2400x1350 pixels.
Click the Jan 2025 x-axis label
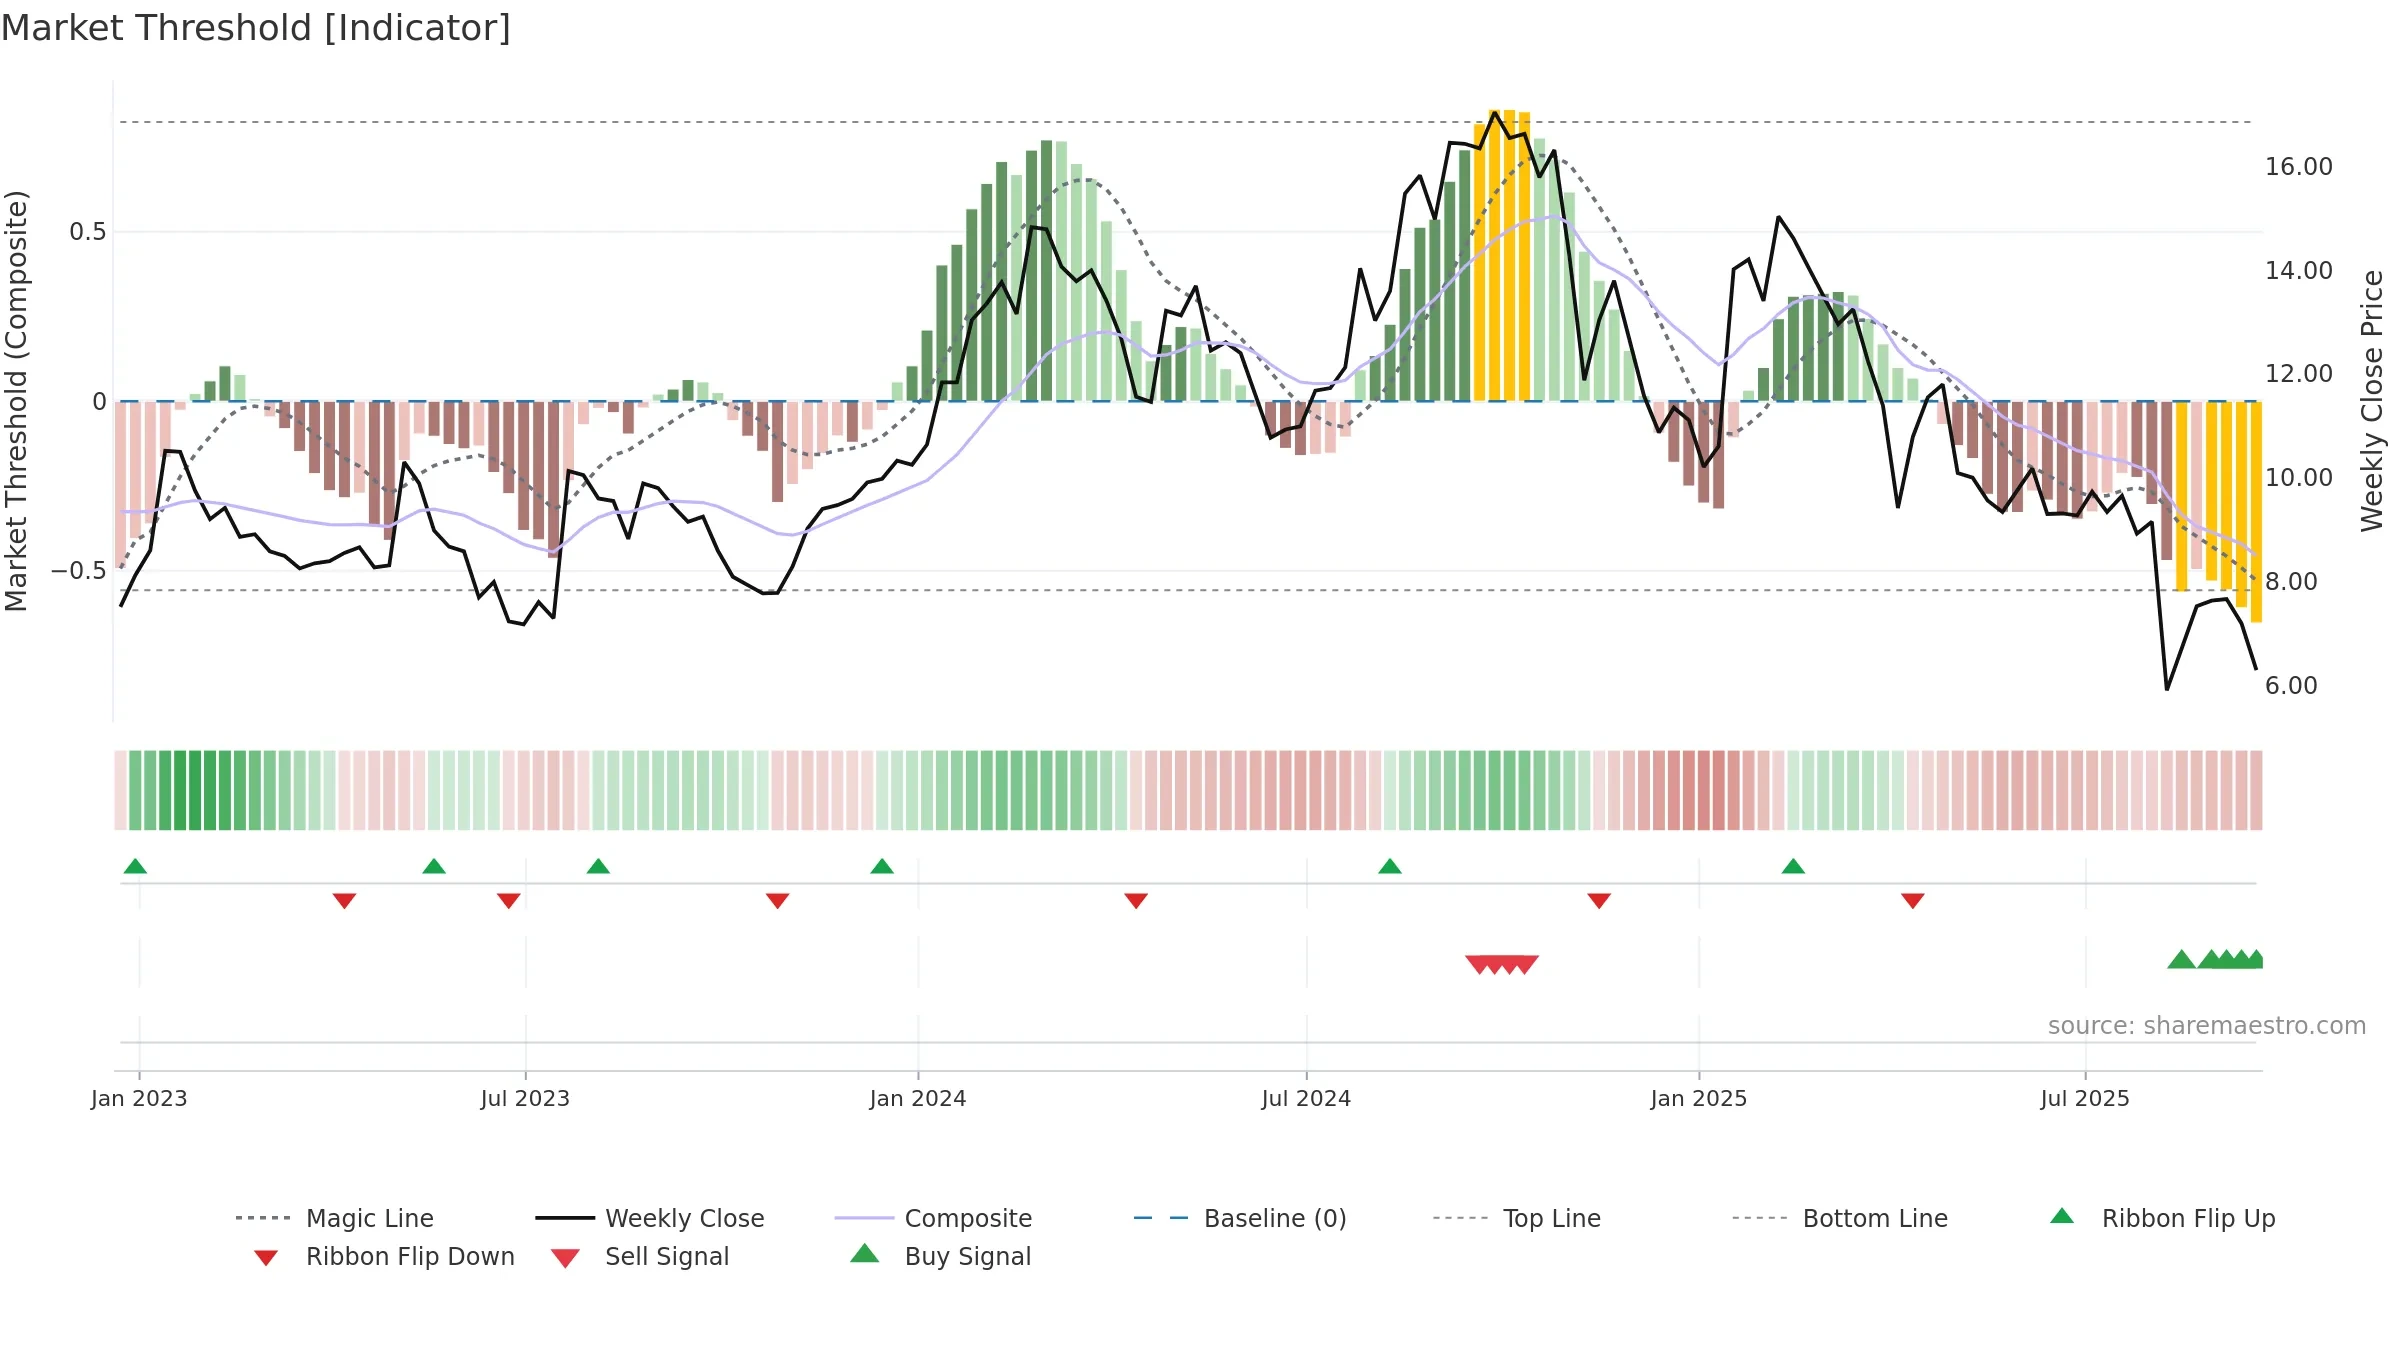[x=1699, y=1098]
